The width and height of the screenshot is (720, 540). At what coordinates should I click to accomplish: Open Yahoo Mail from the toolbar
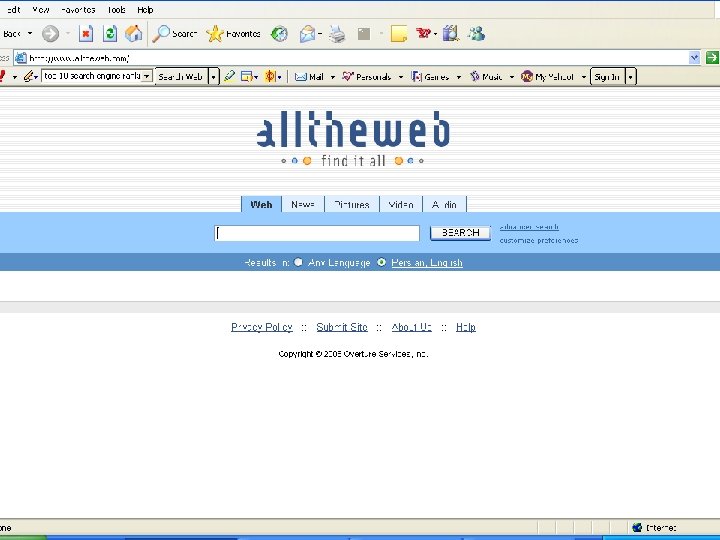click(309, 77)
